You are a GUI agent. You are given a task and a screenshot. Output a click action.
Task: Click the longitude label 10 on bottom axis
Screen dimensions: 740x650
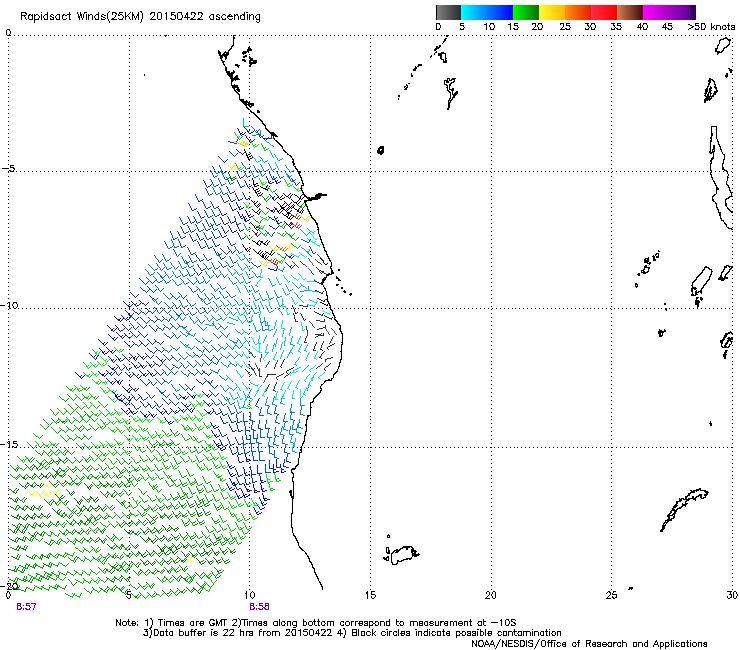pos(249,595)
